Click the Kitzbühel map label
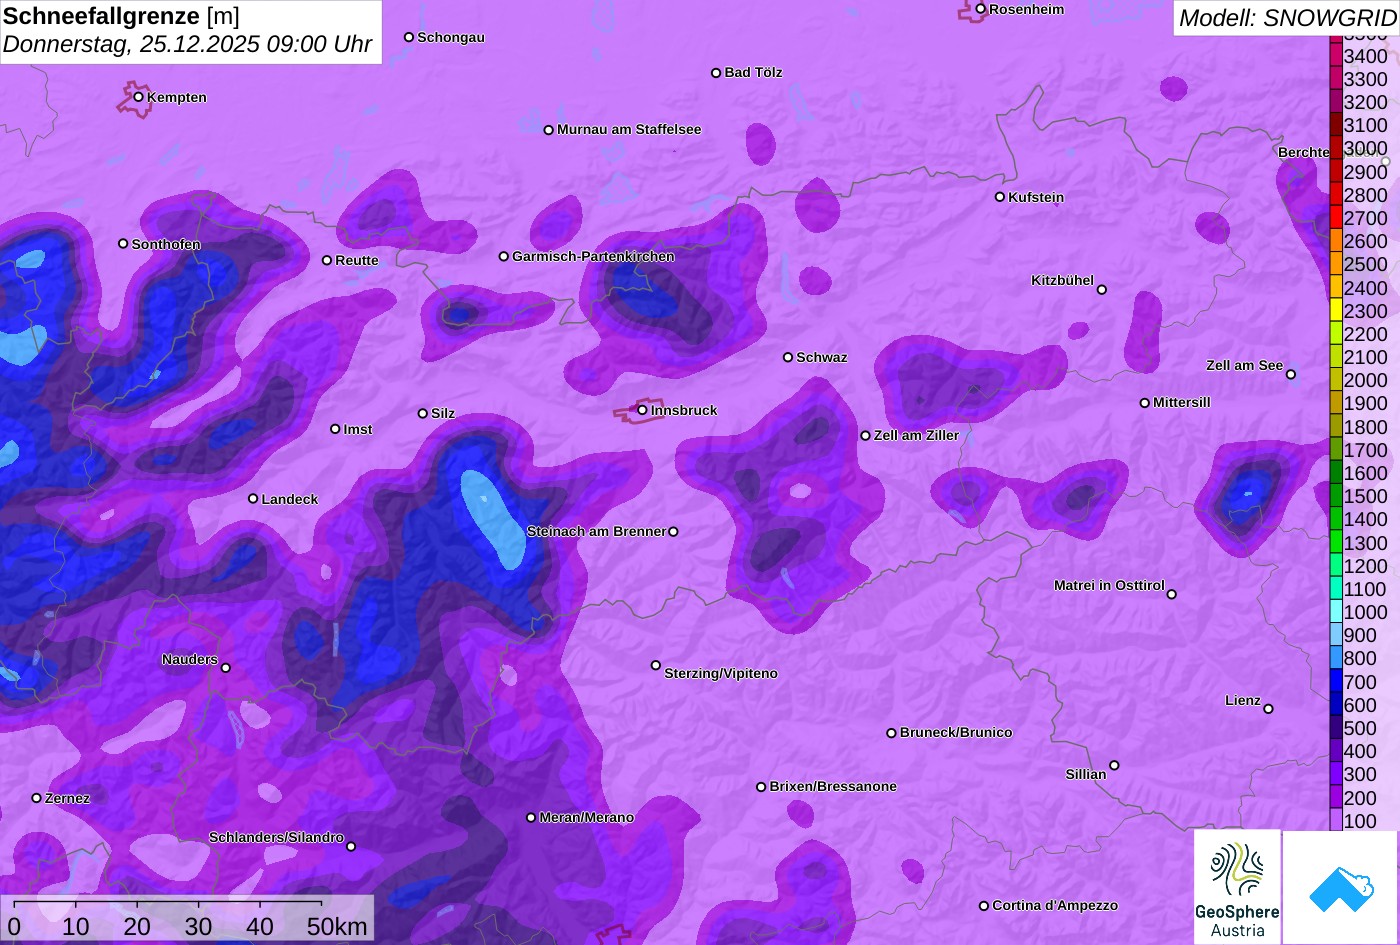Viewport: 1400px width, 945px height. [x=1062, y=280]
